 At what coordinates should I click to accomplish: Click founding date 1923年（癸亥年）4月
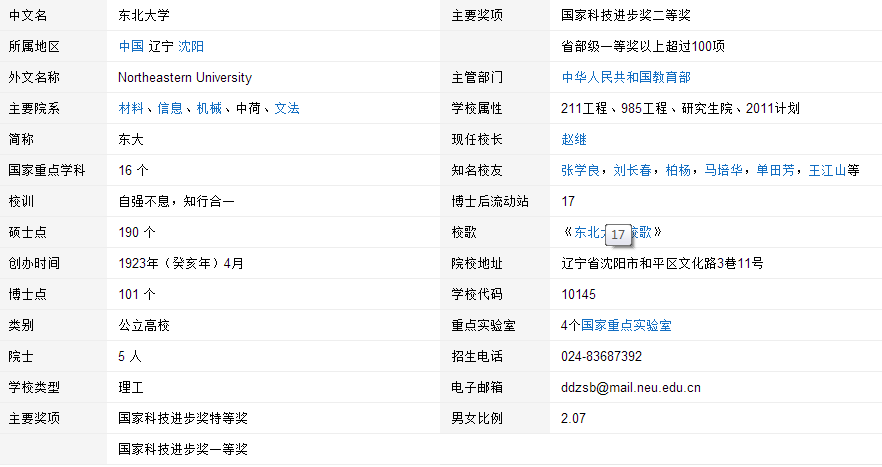[181, 263]
